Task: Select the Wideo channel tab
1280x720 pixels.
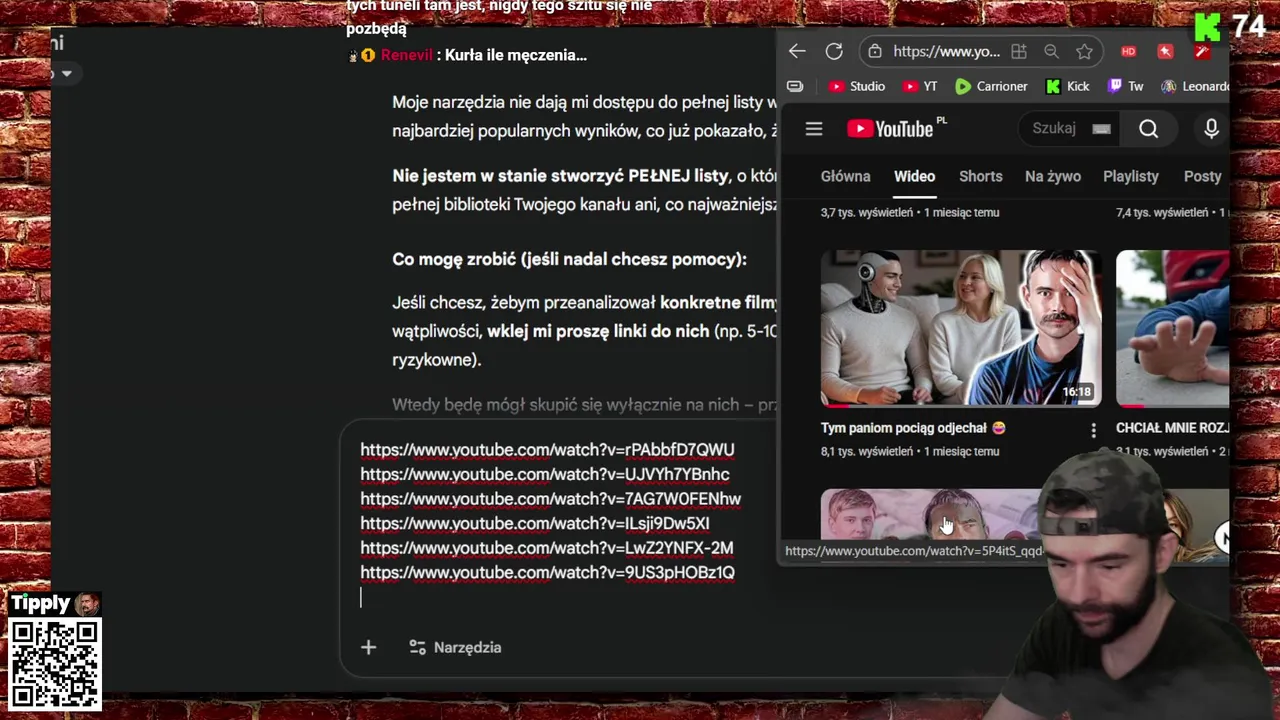Action: pos(914,176)
